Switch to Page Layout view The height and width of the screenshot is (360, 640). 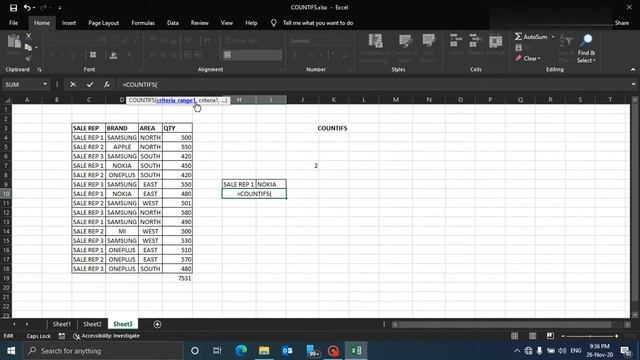coord(533,336)
